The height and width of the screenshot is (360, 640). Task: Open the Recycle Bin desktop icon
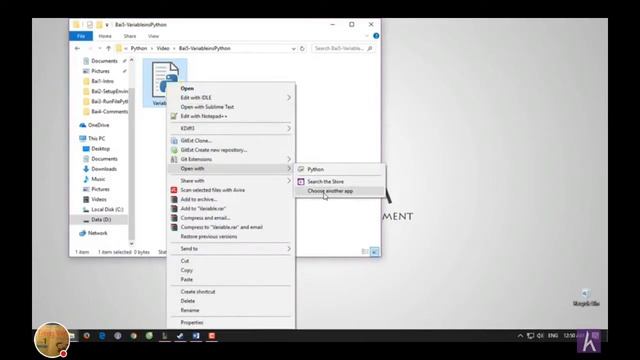[x=586, y=298]
